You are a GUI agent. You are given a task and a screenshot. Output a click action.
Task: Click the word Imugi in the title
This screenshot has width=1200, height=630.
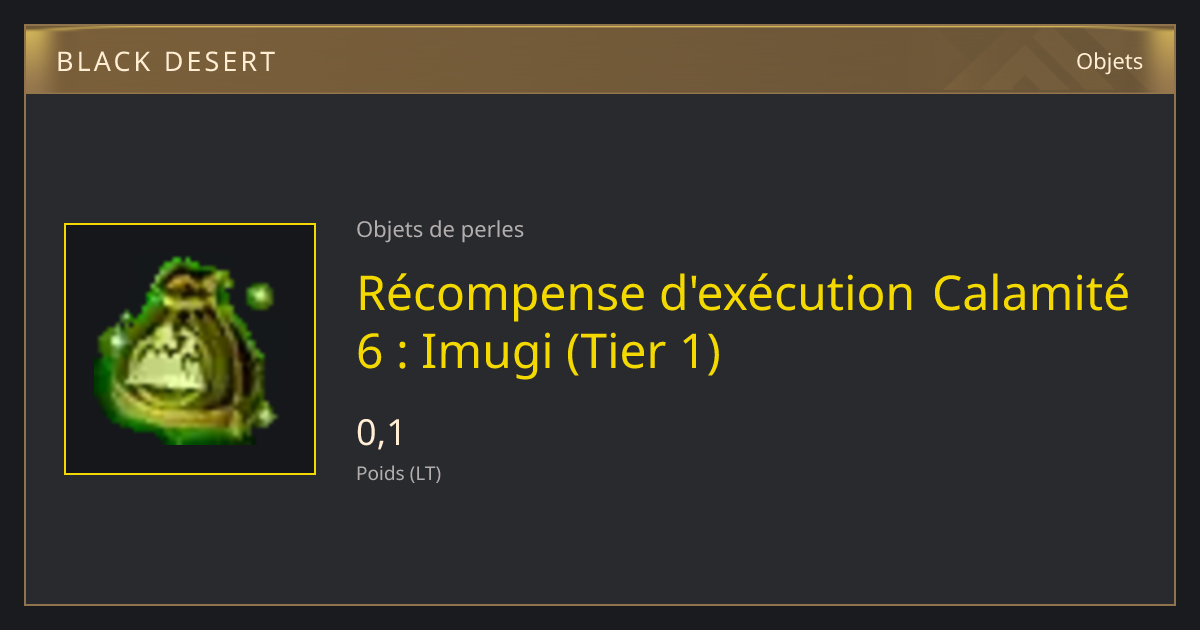click(x=488, y=354)
